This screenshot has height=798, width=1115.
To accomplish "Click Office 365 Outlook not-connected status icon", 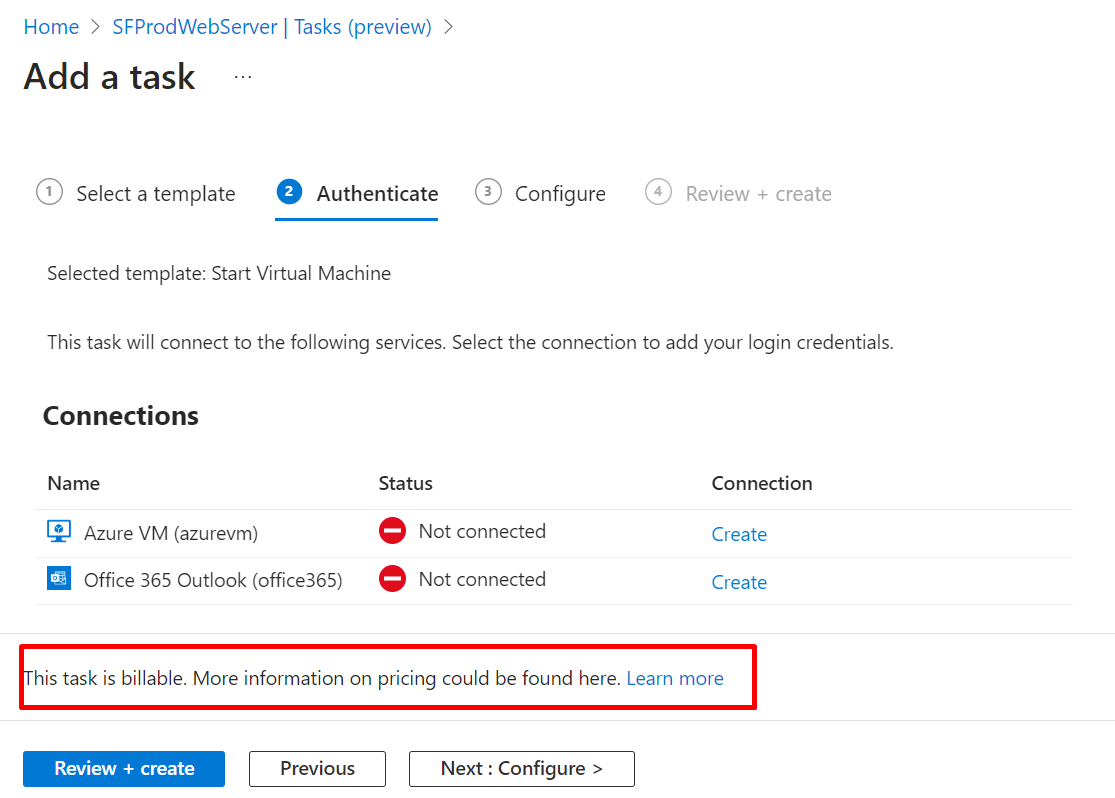I will click(x=393, y=579).
